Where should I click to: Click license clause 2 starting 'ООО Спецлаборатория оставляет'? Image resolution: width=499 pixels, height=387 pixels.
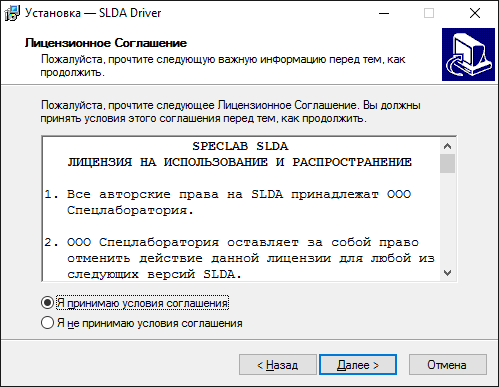point(240,258)
